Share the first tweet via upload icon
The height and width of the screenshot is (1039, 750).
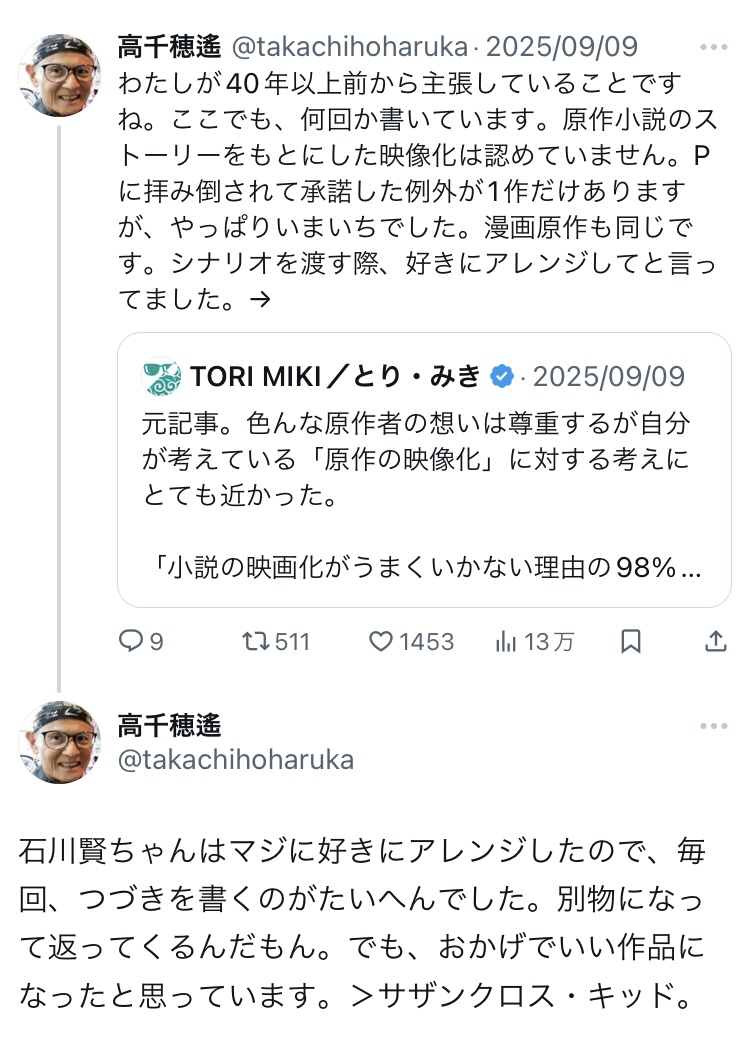[716, 641]
